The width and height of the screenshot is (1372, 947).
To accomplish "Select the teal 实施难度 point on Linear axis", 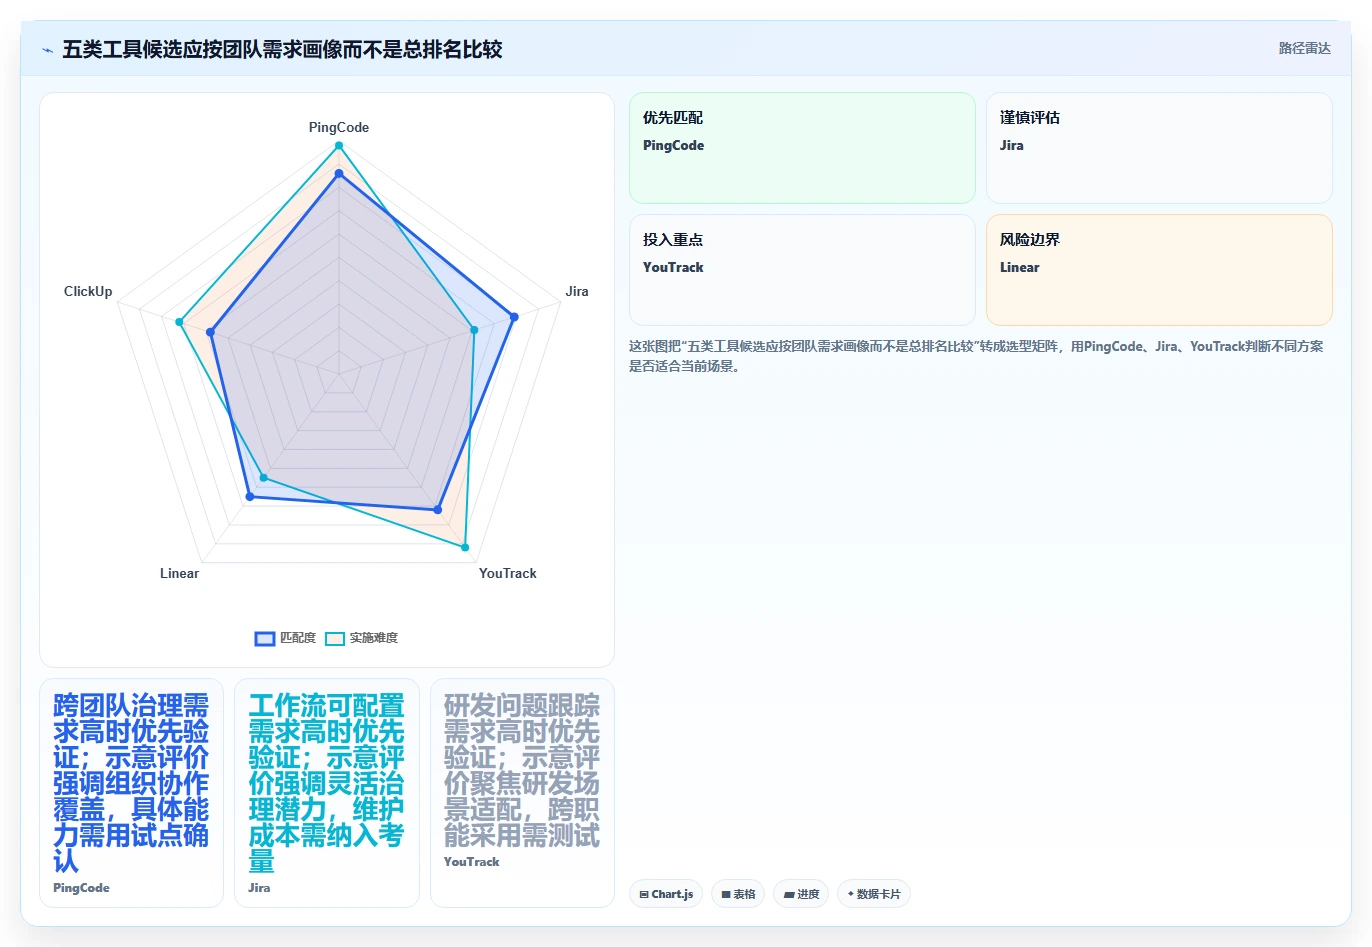I will point(263,478).
